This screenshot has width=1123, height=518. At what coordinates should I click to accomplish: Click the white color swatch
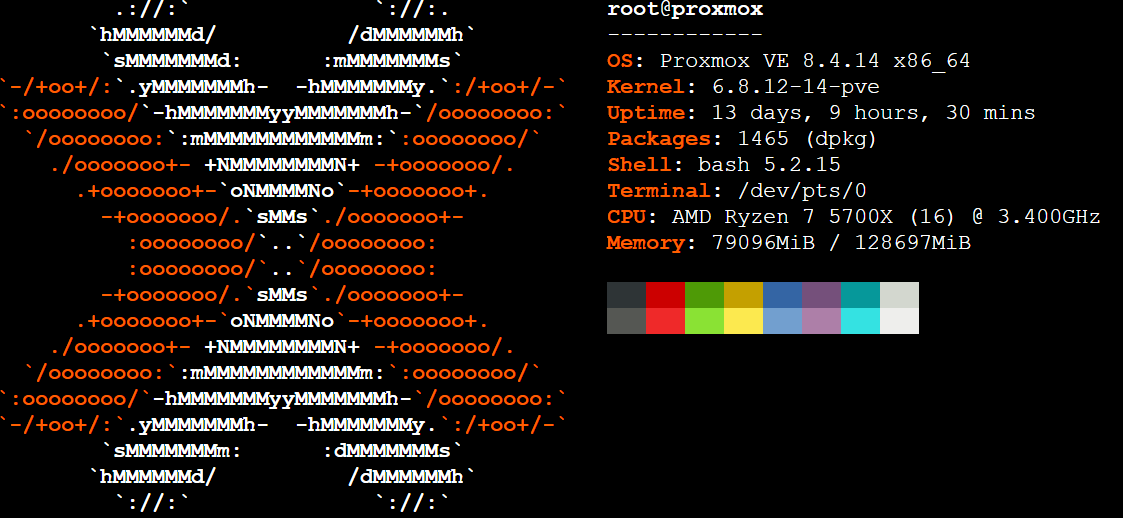899,320
